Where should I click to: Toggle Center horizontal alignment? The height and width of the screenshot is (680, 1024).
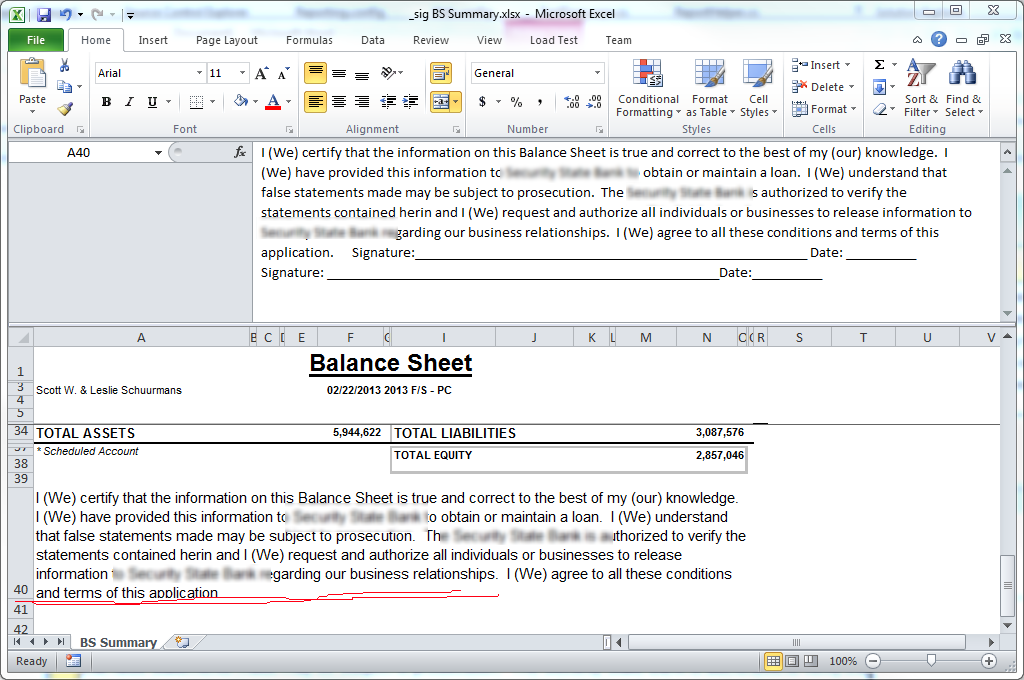[339, 101]
